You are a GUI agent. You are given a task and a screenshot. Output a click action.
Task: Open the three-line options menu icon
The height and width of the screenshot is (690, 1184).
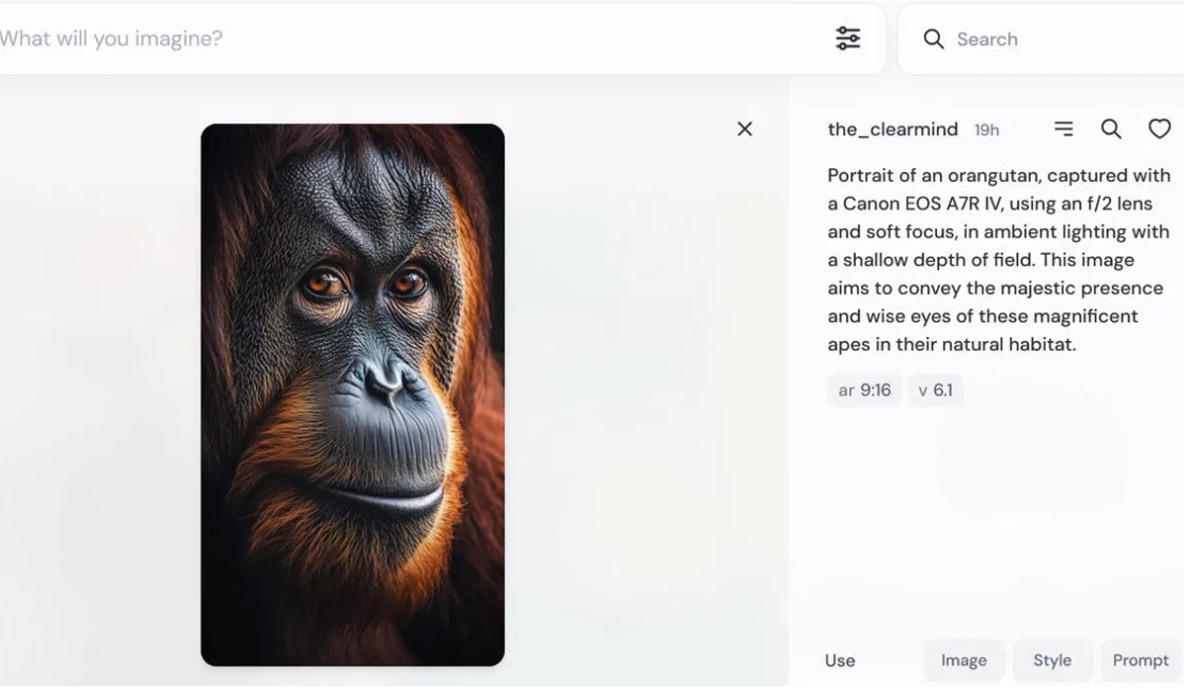(x=1063, y=128)
